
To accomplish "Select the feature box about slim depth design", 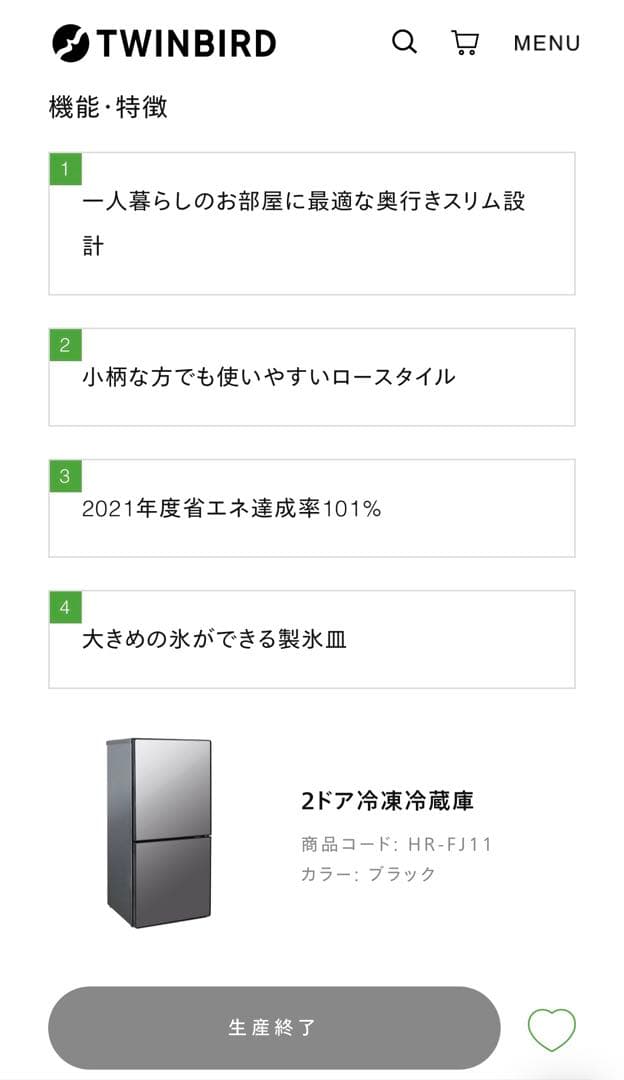I will pos(310,222).
